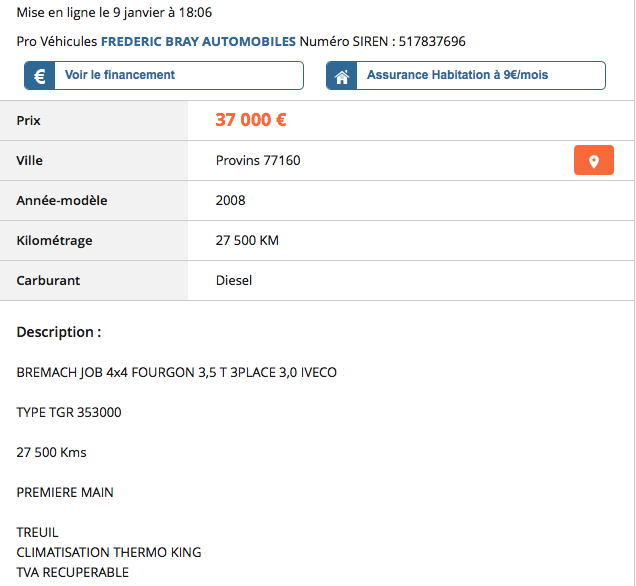Select the Provins 77160 city value
The image size is (636, 586).
pyautogui.click(x=258, y=161)
